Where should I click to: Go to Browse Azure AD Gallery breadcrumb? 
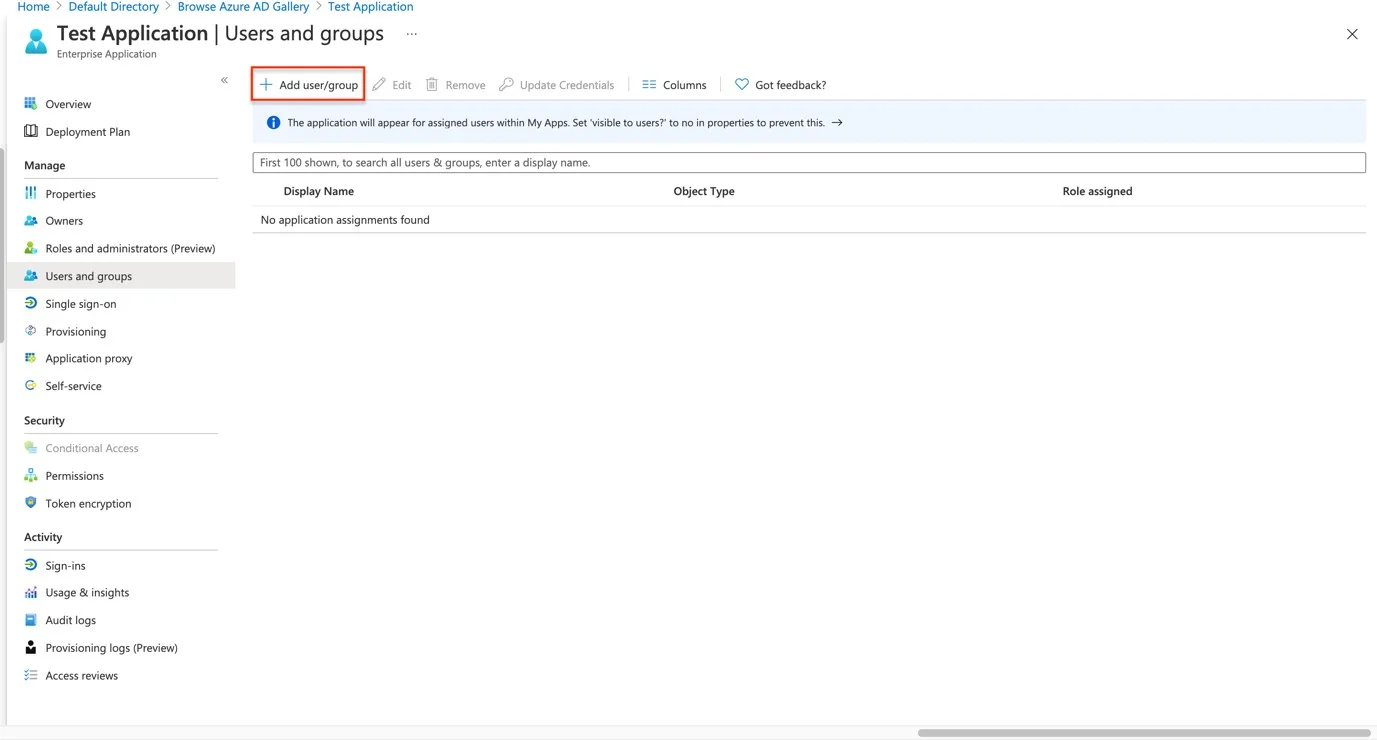coord(243,7)
